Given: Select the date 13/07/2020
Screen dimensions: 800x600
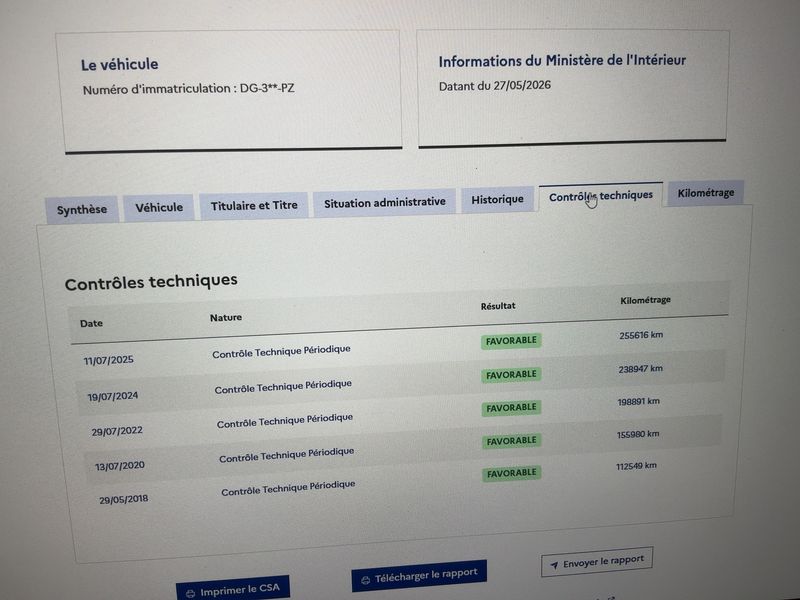Looking at the screenshot, I should (x=120, y=466).
